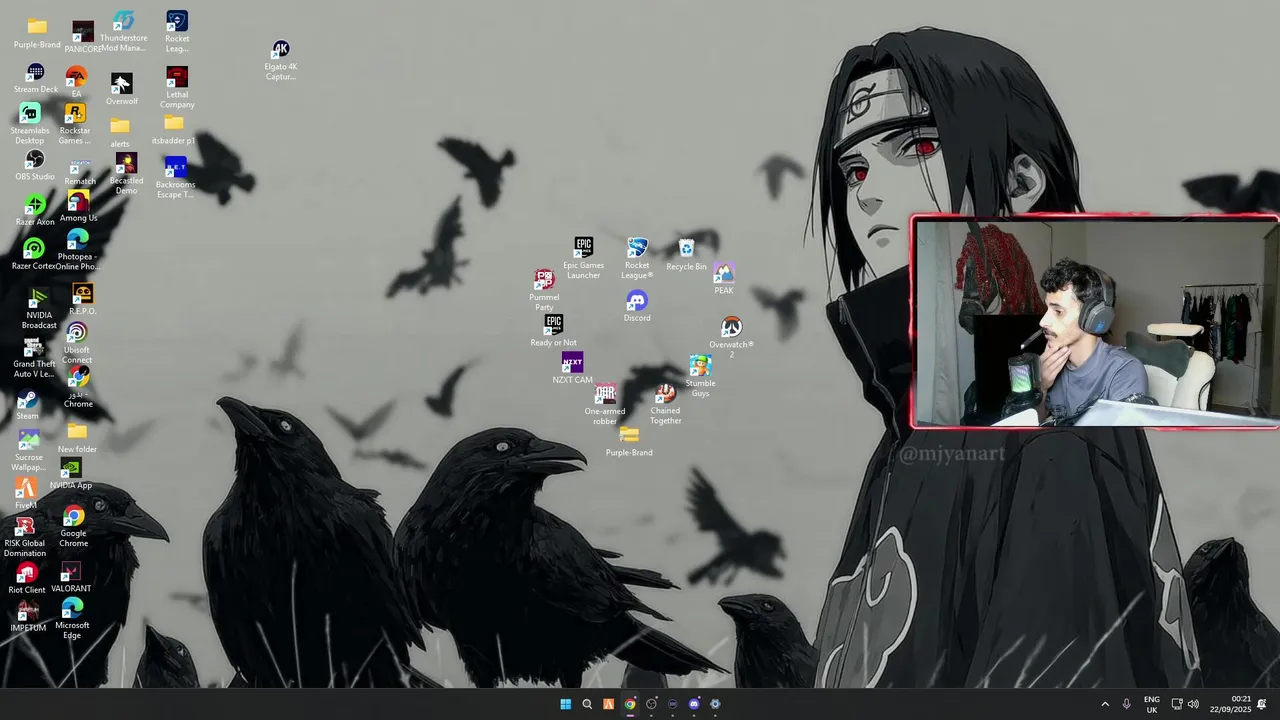Screen dimensions: 1280x720
Task: Select the Ready or Not shortcut
Action: pyautogui.click(x=554, y=331)
